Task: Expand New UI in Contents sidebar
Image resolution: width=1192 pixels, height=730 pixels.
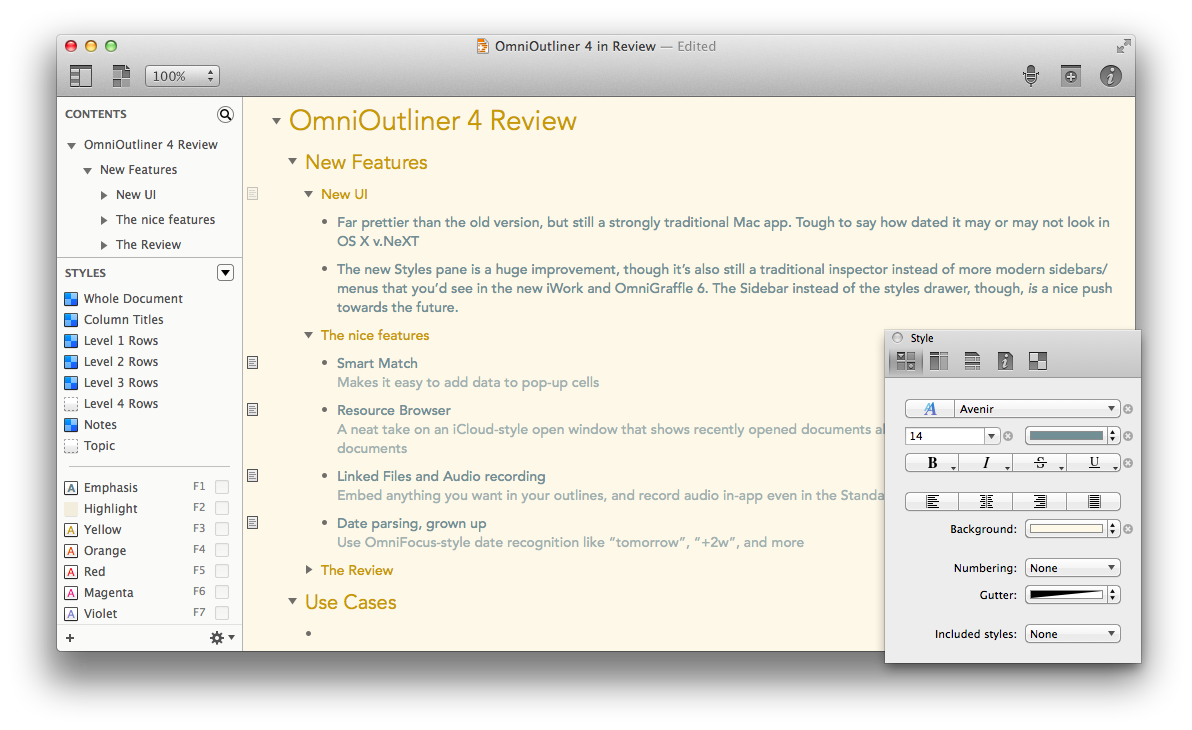Action: coord(104,195)
